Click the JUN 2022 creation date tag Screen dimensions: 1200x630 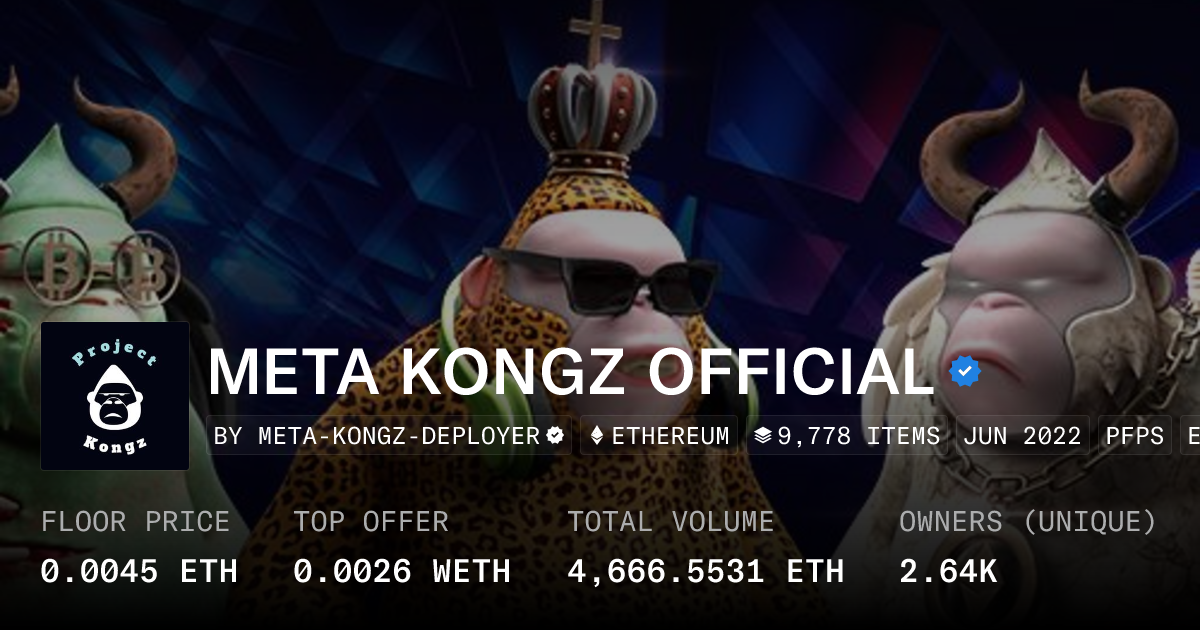pyautogui.click(x=1023, y=436)
